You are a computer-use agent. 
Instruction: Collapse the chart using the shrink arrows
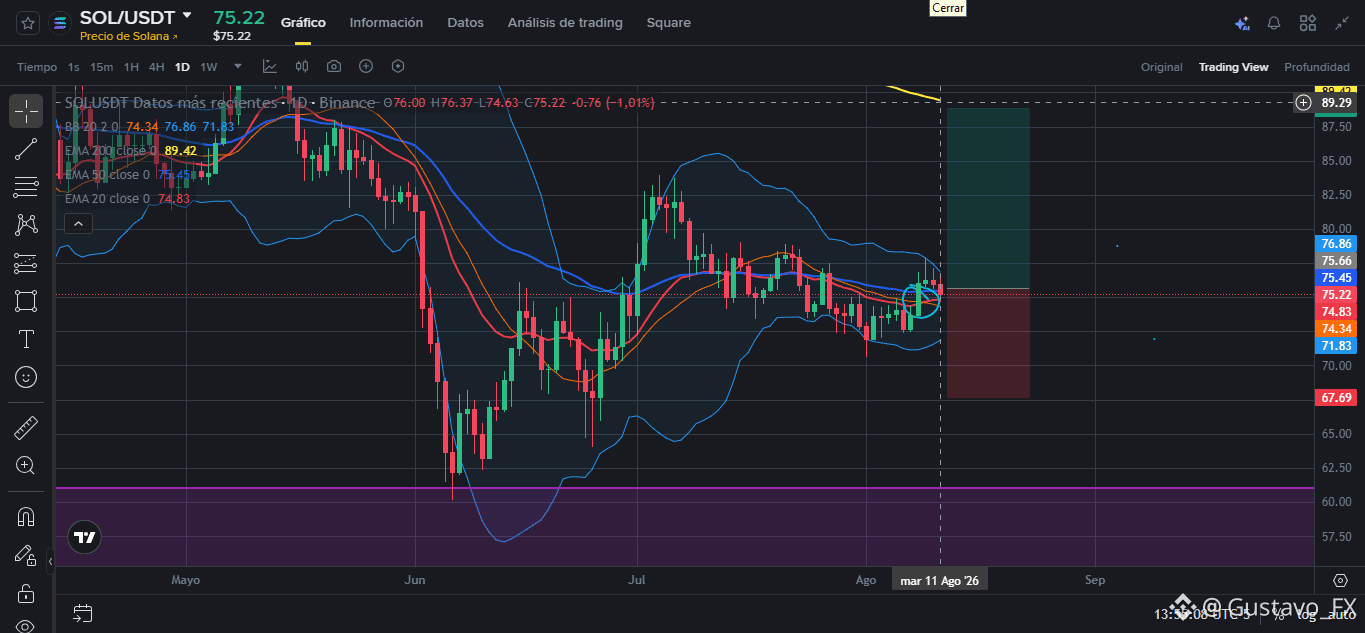point(1342,23)
